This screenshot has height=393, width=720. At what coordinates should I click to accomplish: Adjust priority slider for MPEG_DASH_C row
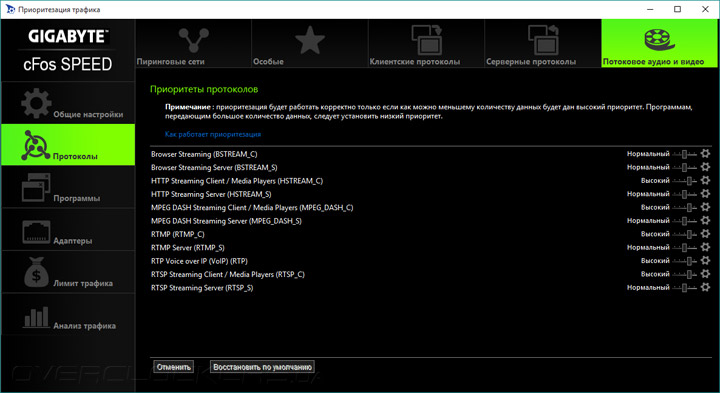tap(685, 208)
